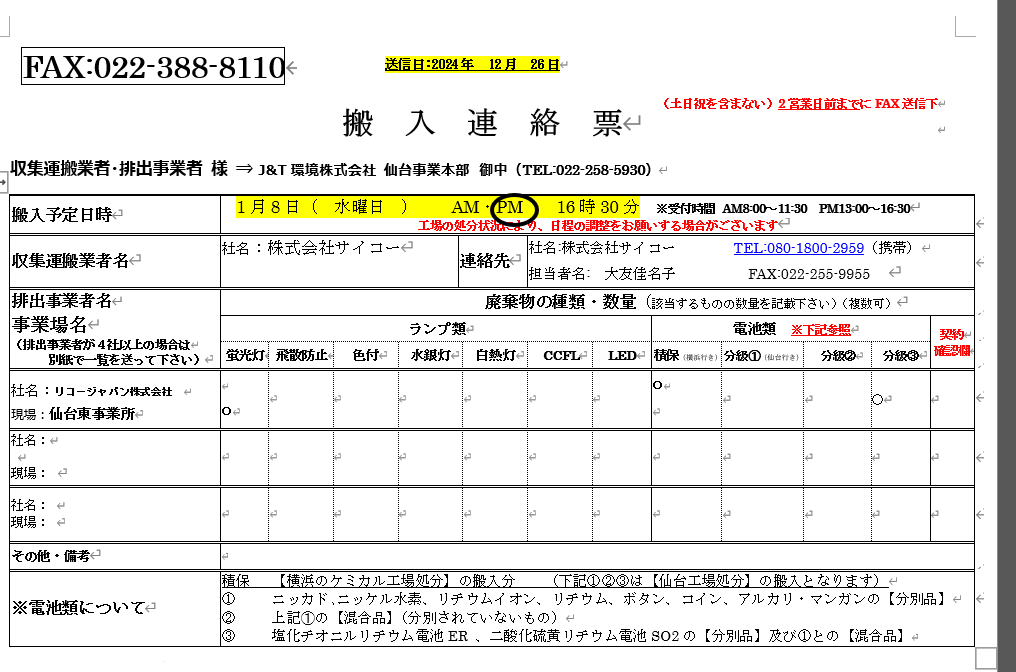Click the red 契約確認欄 header cell
The image size is (1016, 672).
click(x=952, y=343)
